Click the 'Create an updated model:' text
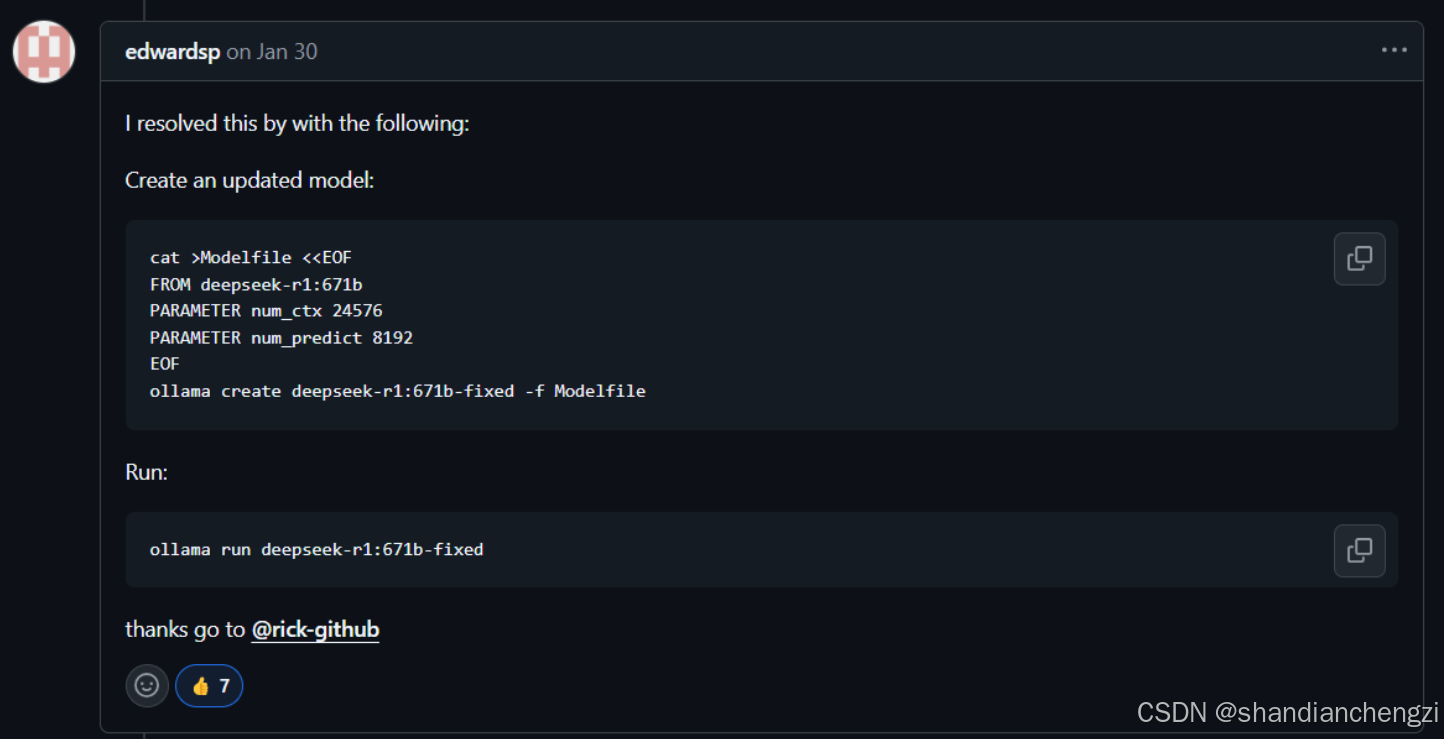The image size is (1444, 739). (250, 181)
